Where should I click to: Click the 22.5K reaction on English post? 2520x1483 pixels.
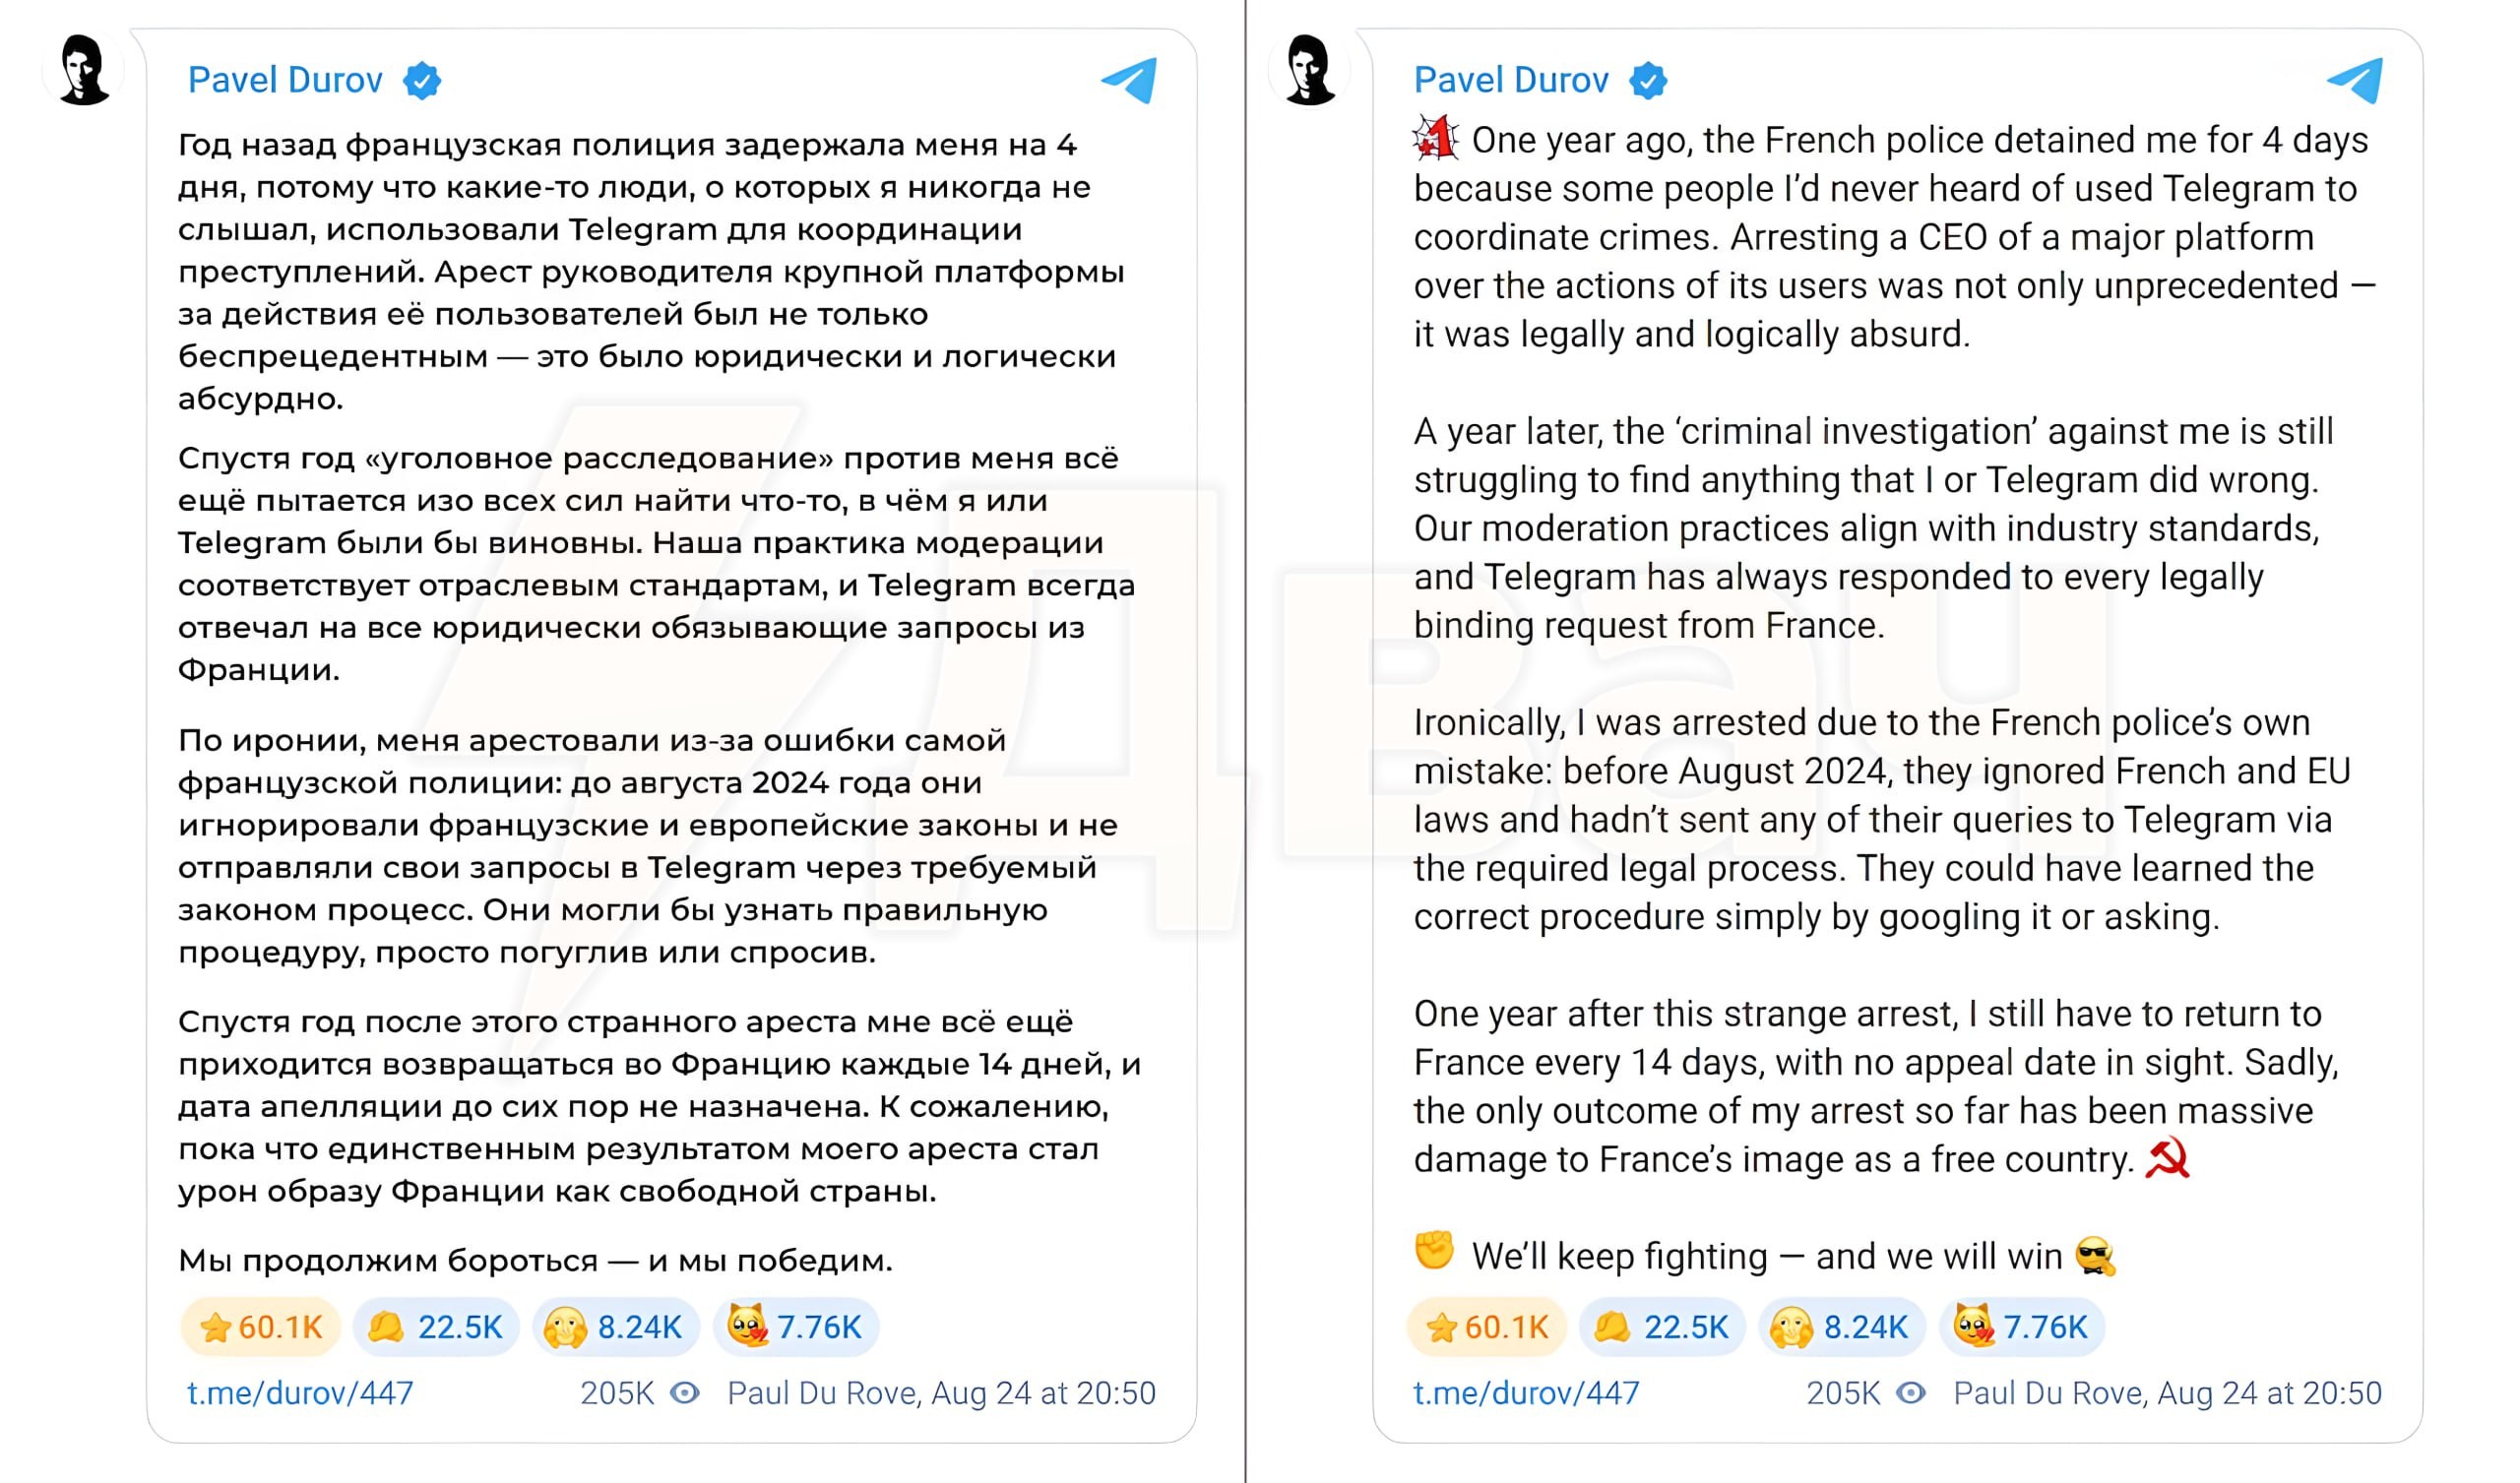click(x=1662, y=1327)
